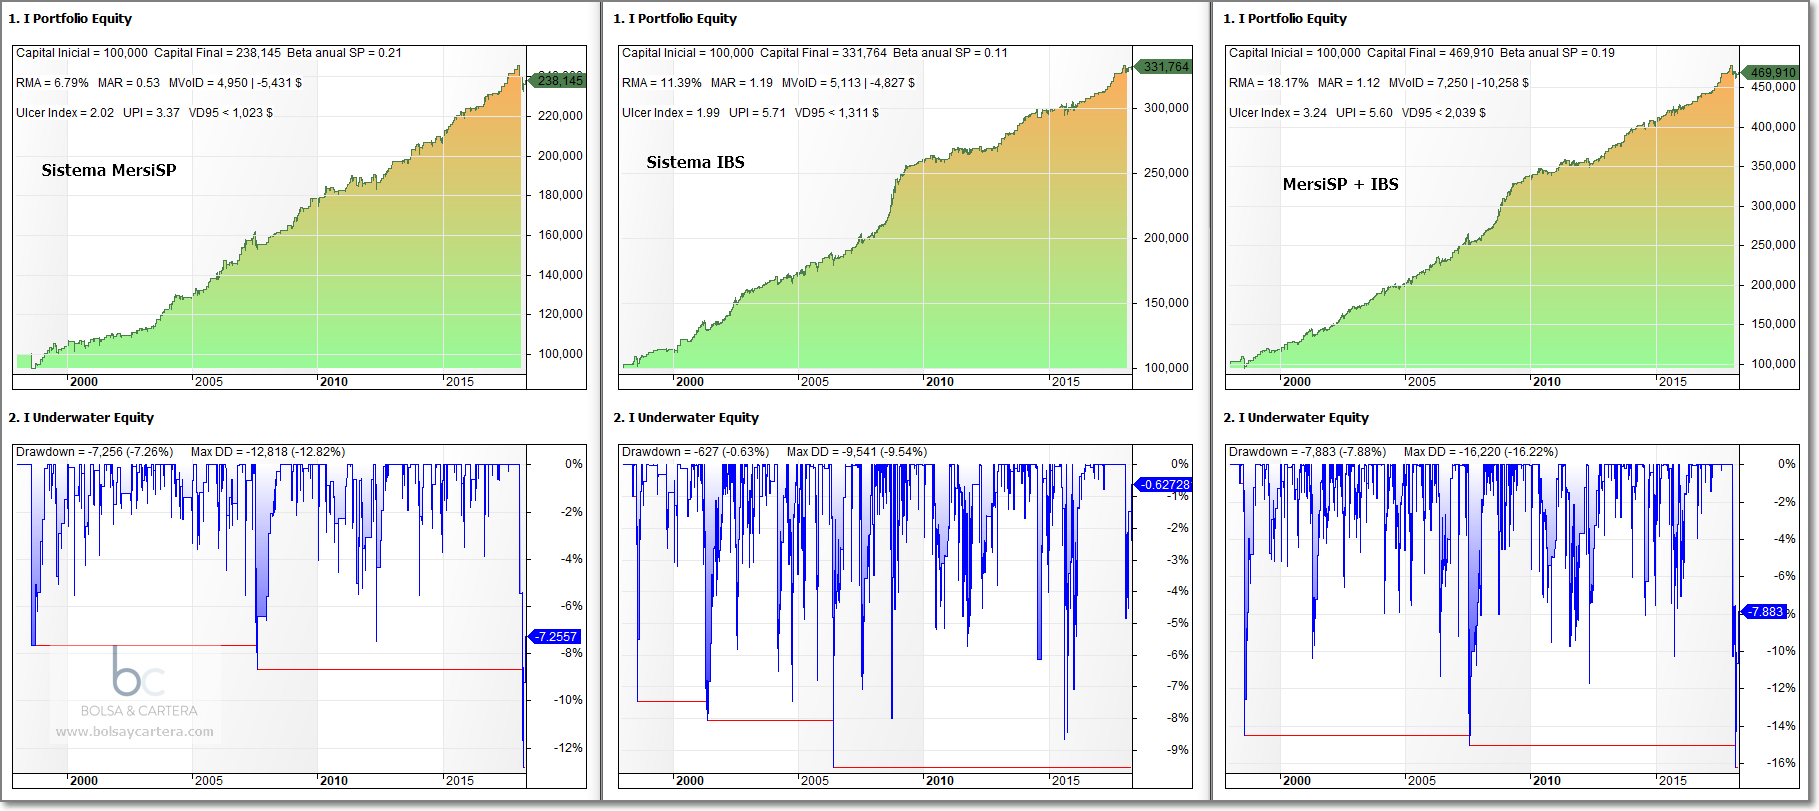The height and width of the screenshot is (811, 1819).
Task: Select the 'VD95 < 2,039 $' text
Action: click(x=1444, y=113)
